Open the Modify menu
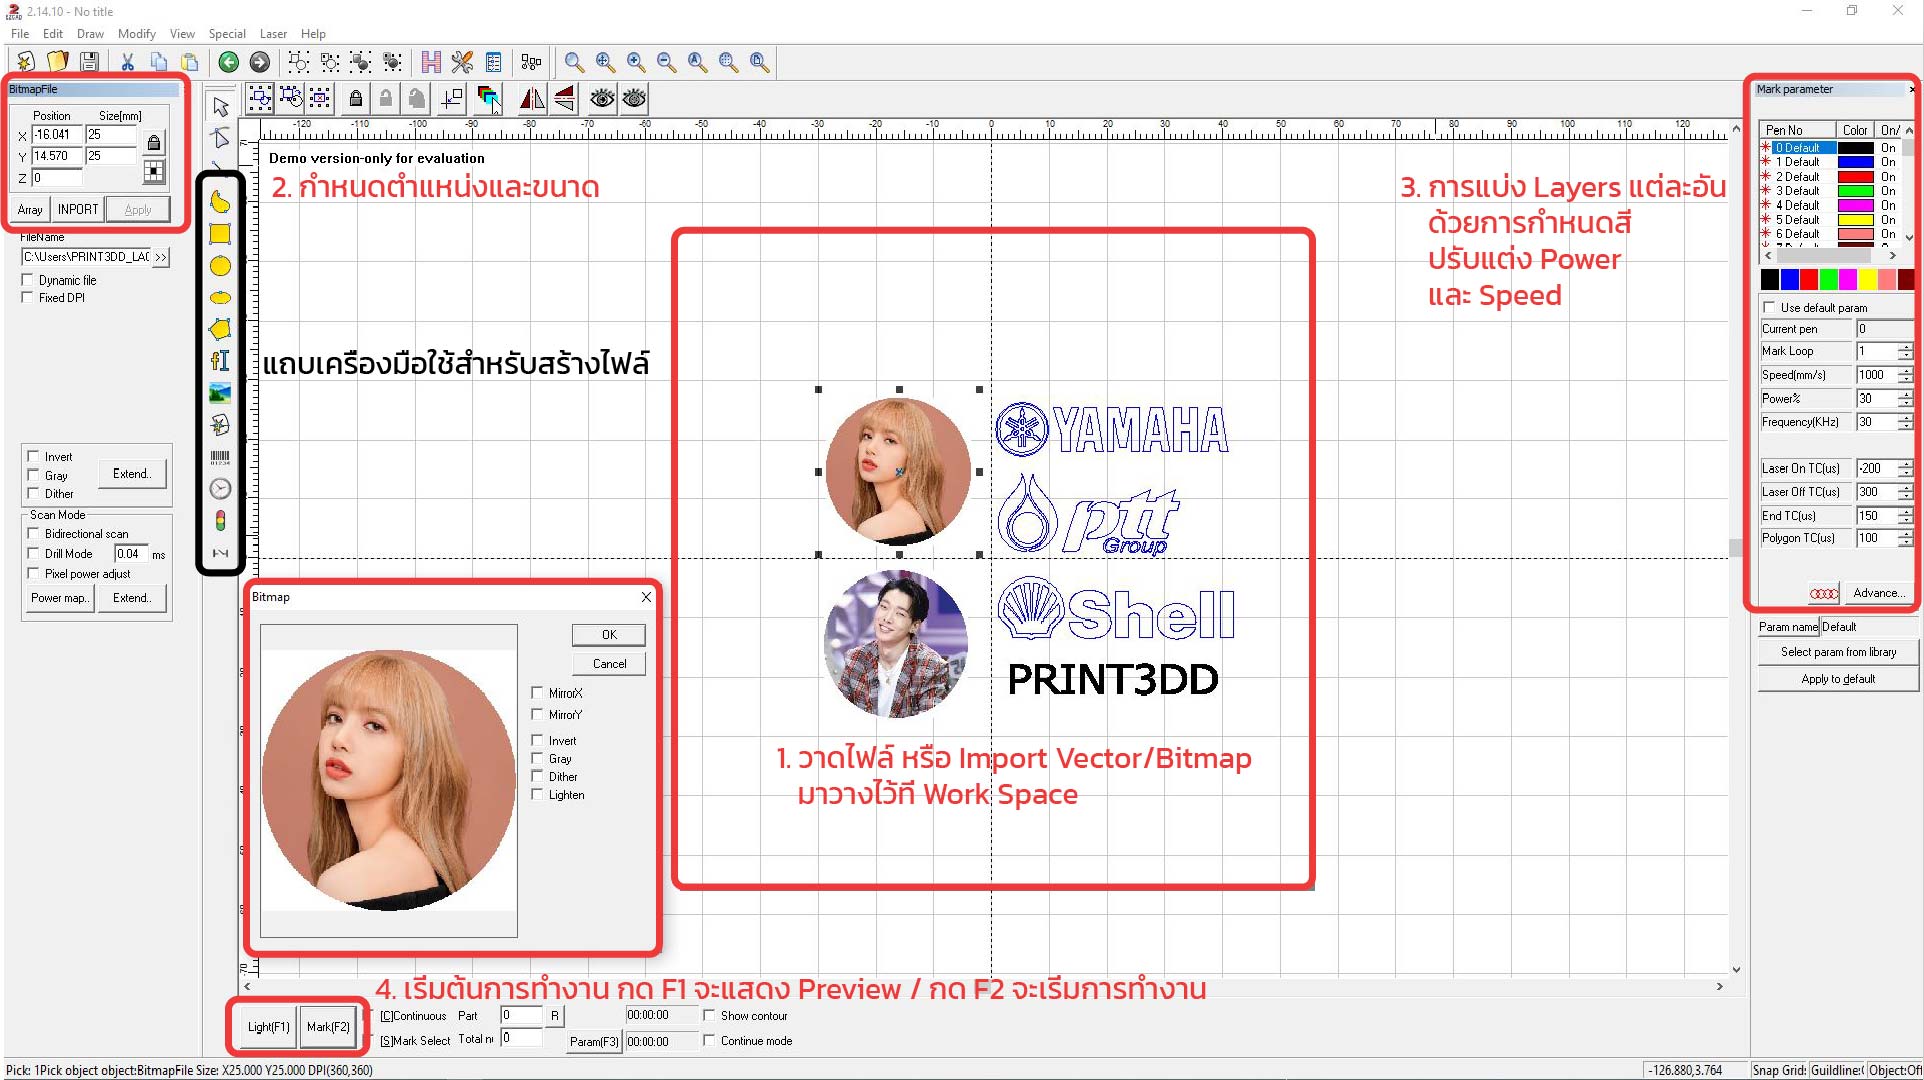The height and width of the screenshot is (1080, 1924). (137, 33)
